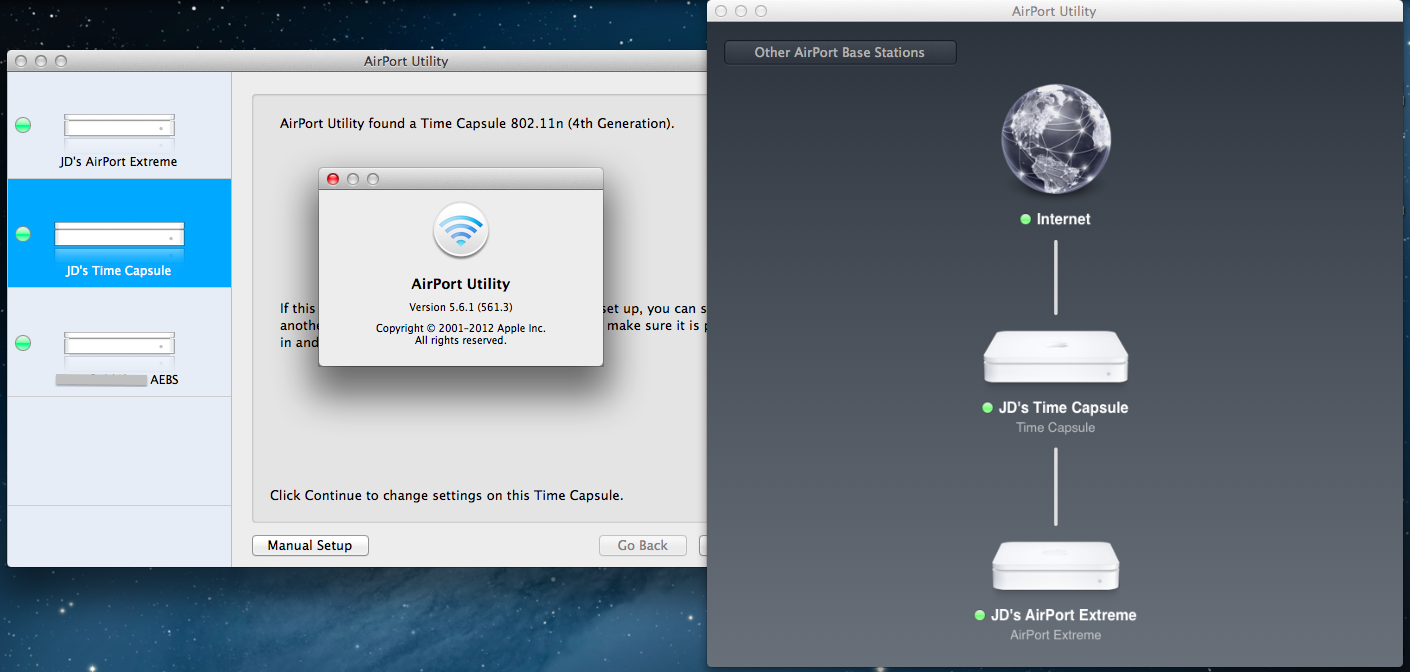Click the Internet label in network diagram
This screenshot has height=672, width=1410.
[1063, 219]
